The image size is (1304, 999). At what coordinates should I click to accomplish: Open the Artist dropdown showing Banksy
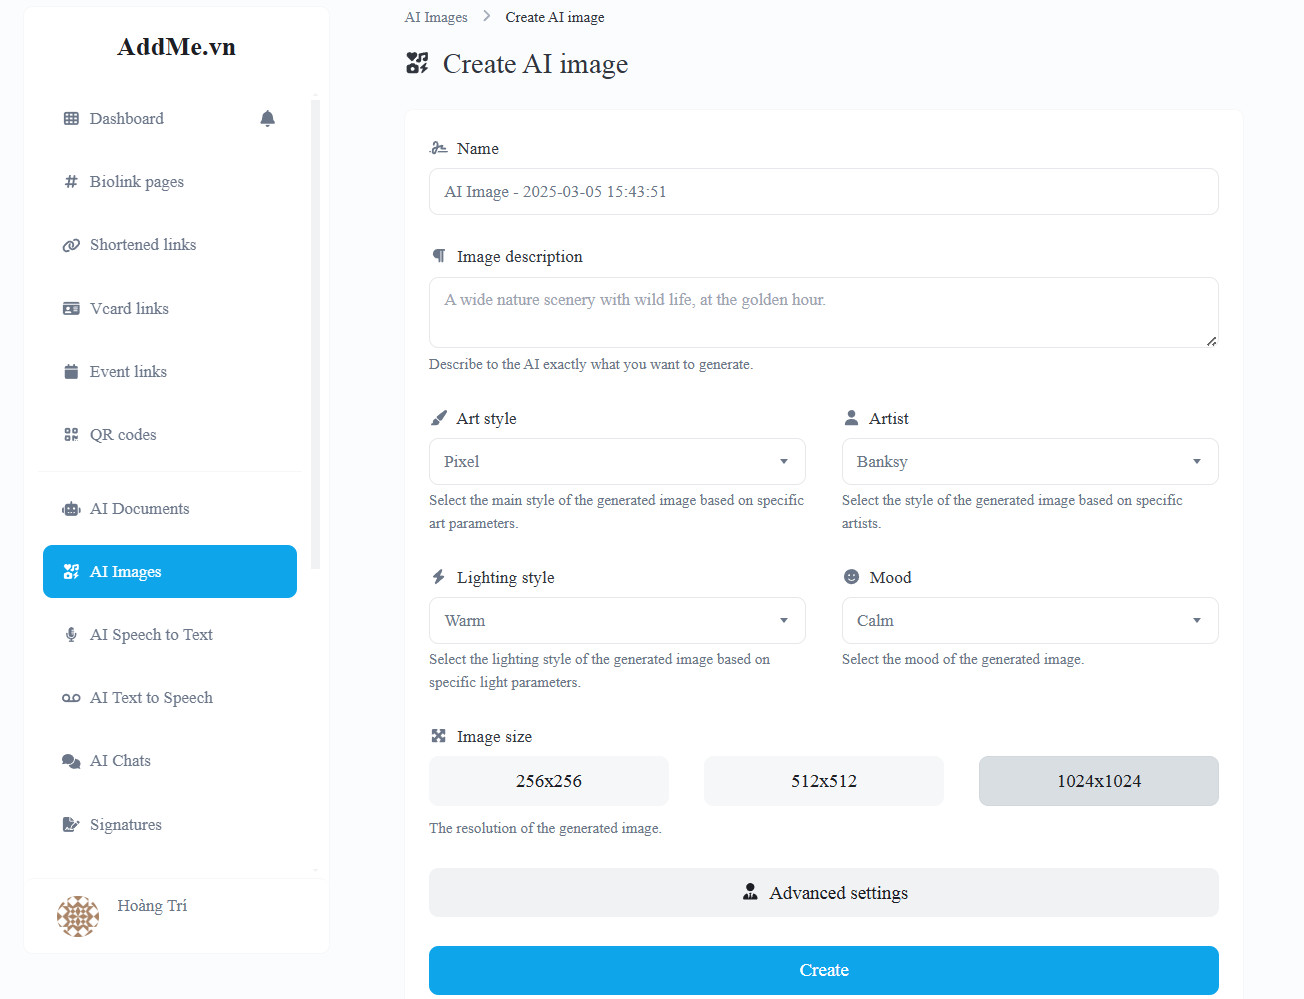[1029, 462]
